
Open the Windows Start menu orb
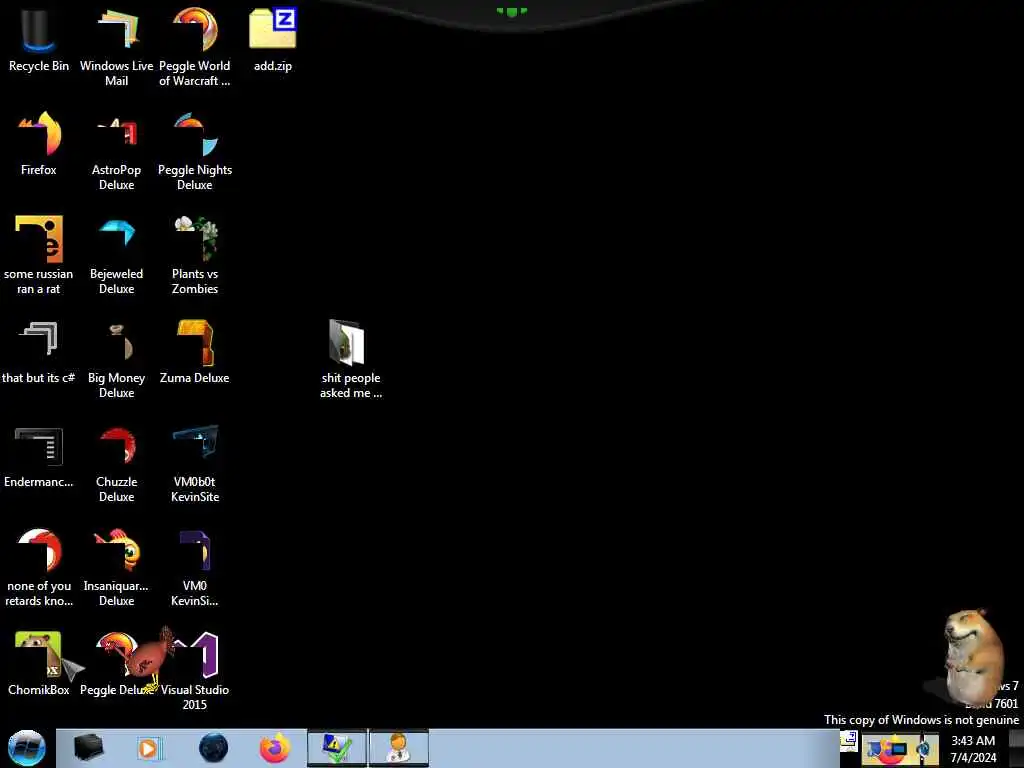(x=27, y=748)
